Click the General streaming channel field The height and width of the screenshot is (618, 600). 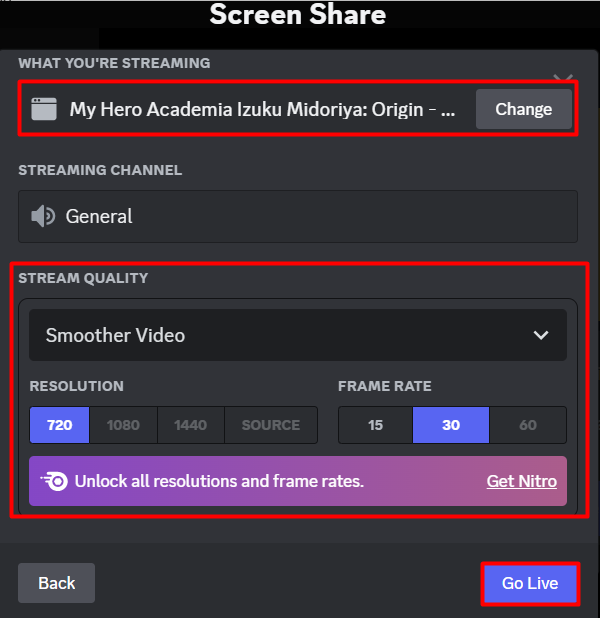coord(298,216)
